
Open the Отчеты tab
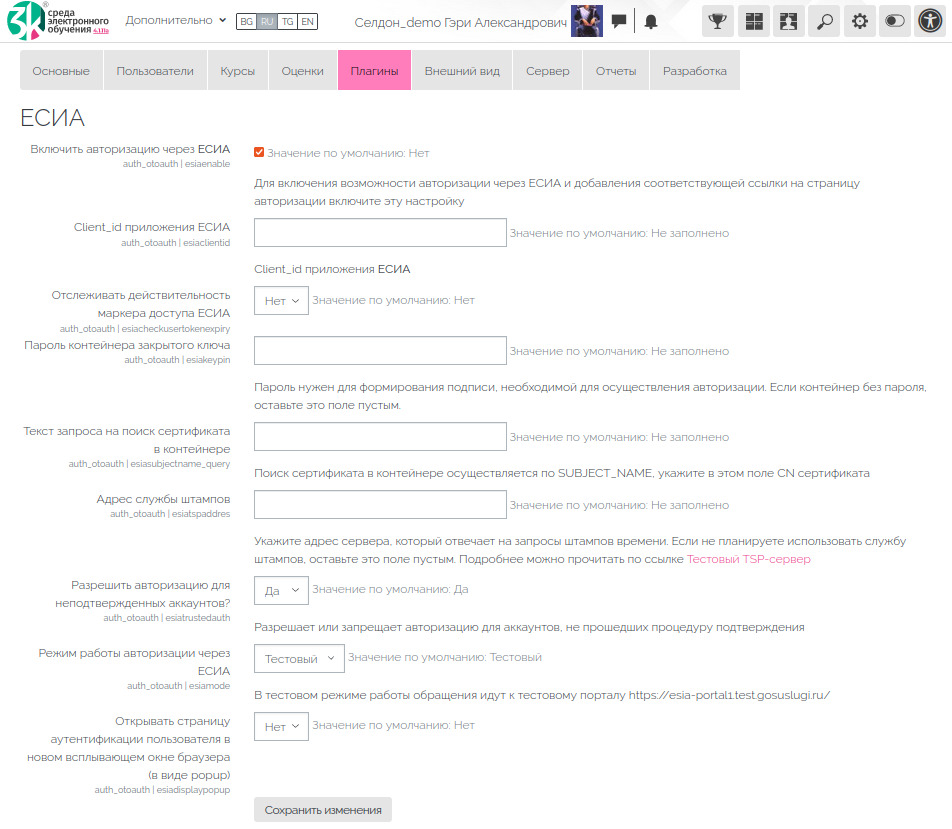coord(616,71)
